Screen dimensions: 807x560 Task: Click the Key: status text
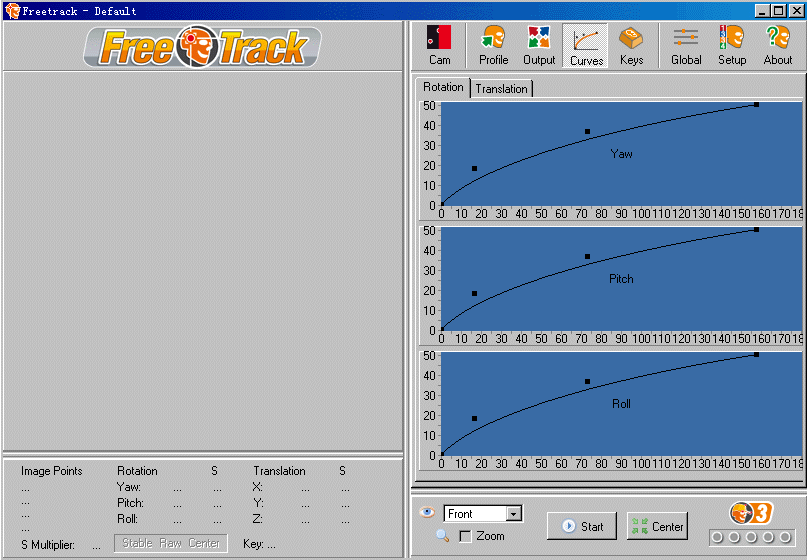259,544
